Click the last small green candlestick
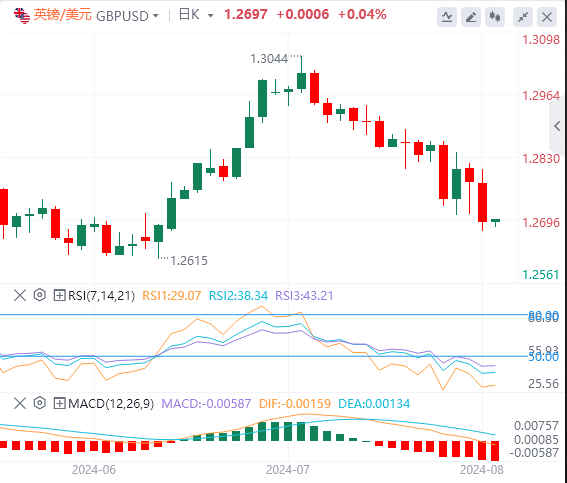This screenshot has width=567, height=483. point(495,222)
